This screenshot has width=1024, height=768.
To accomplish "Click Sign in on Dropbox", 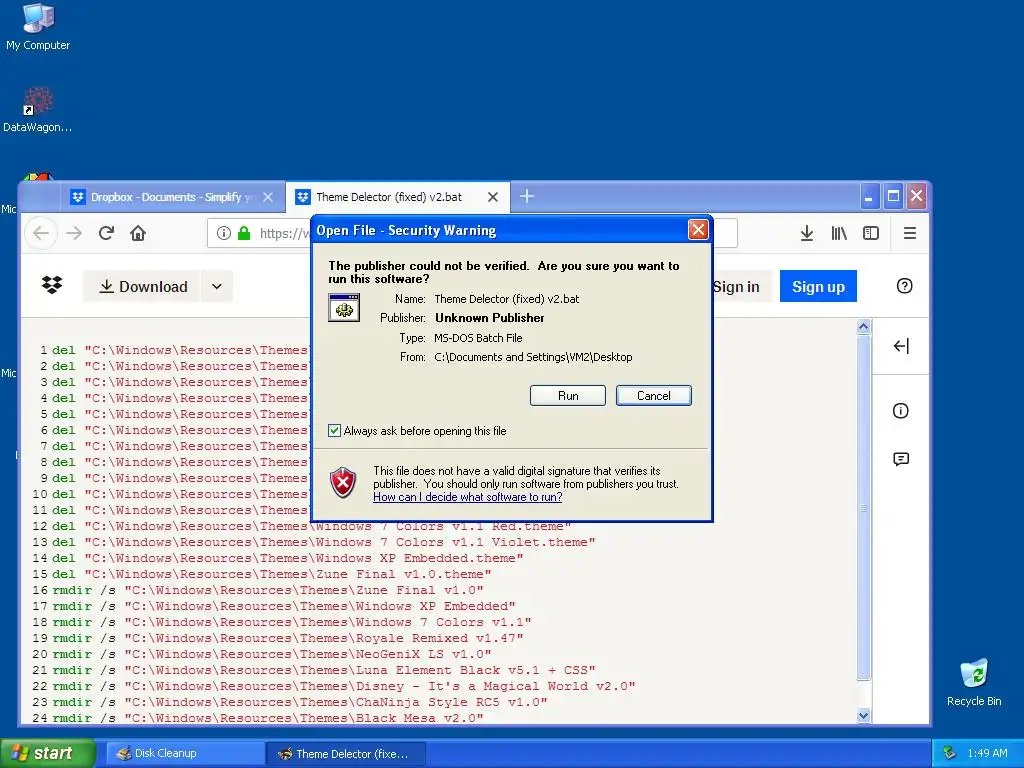I will click(736, 287).
